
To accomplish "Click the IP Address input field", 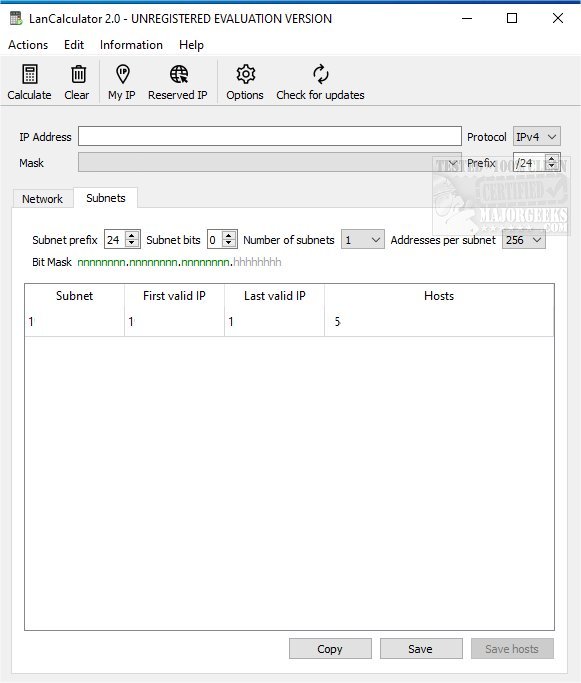I will [x=270, y=136].
